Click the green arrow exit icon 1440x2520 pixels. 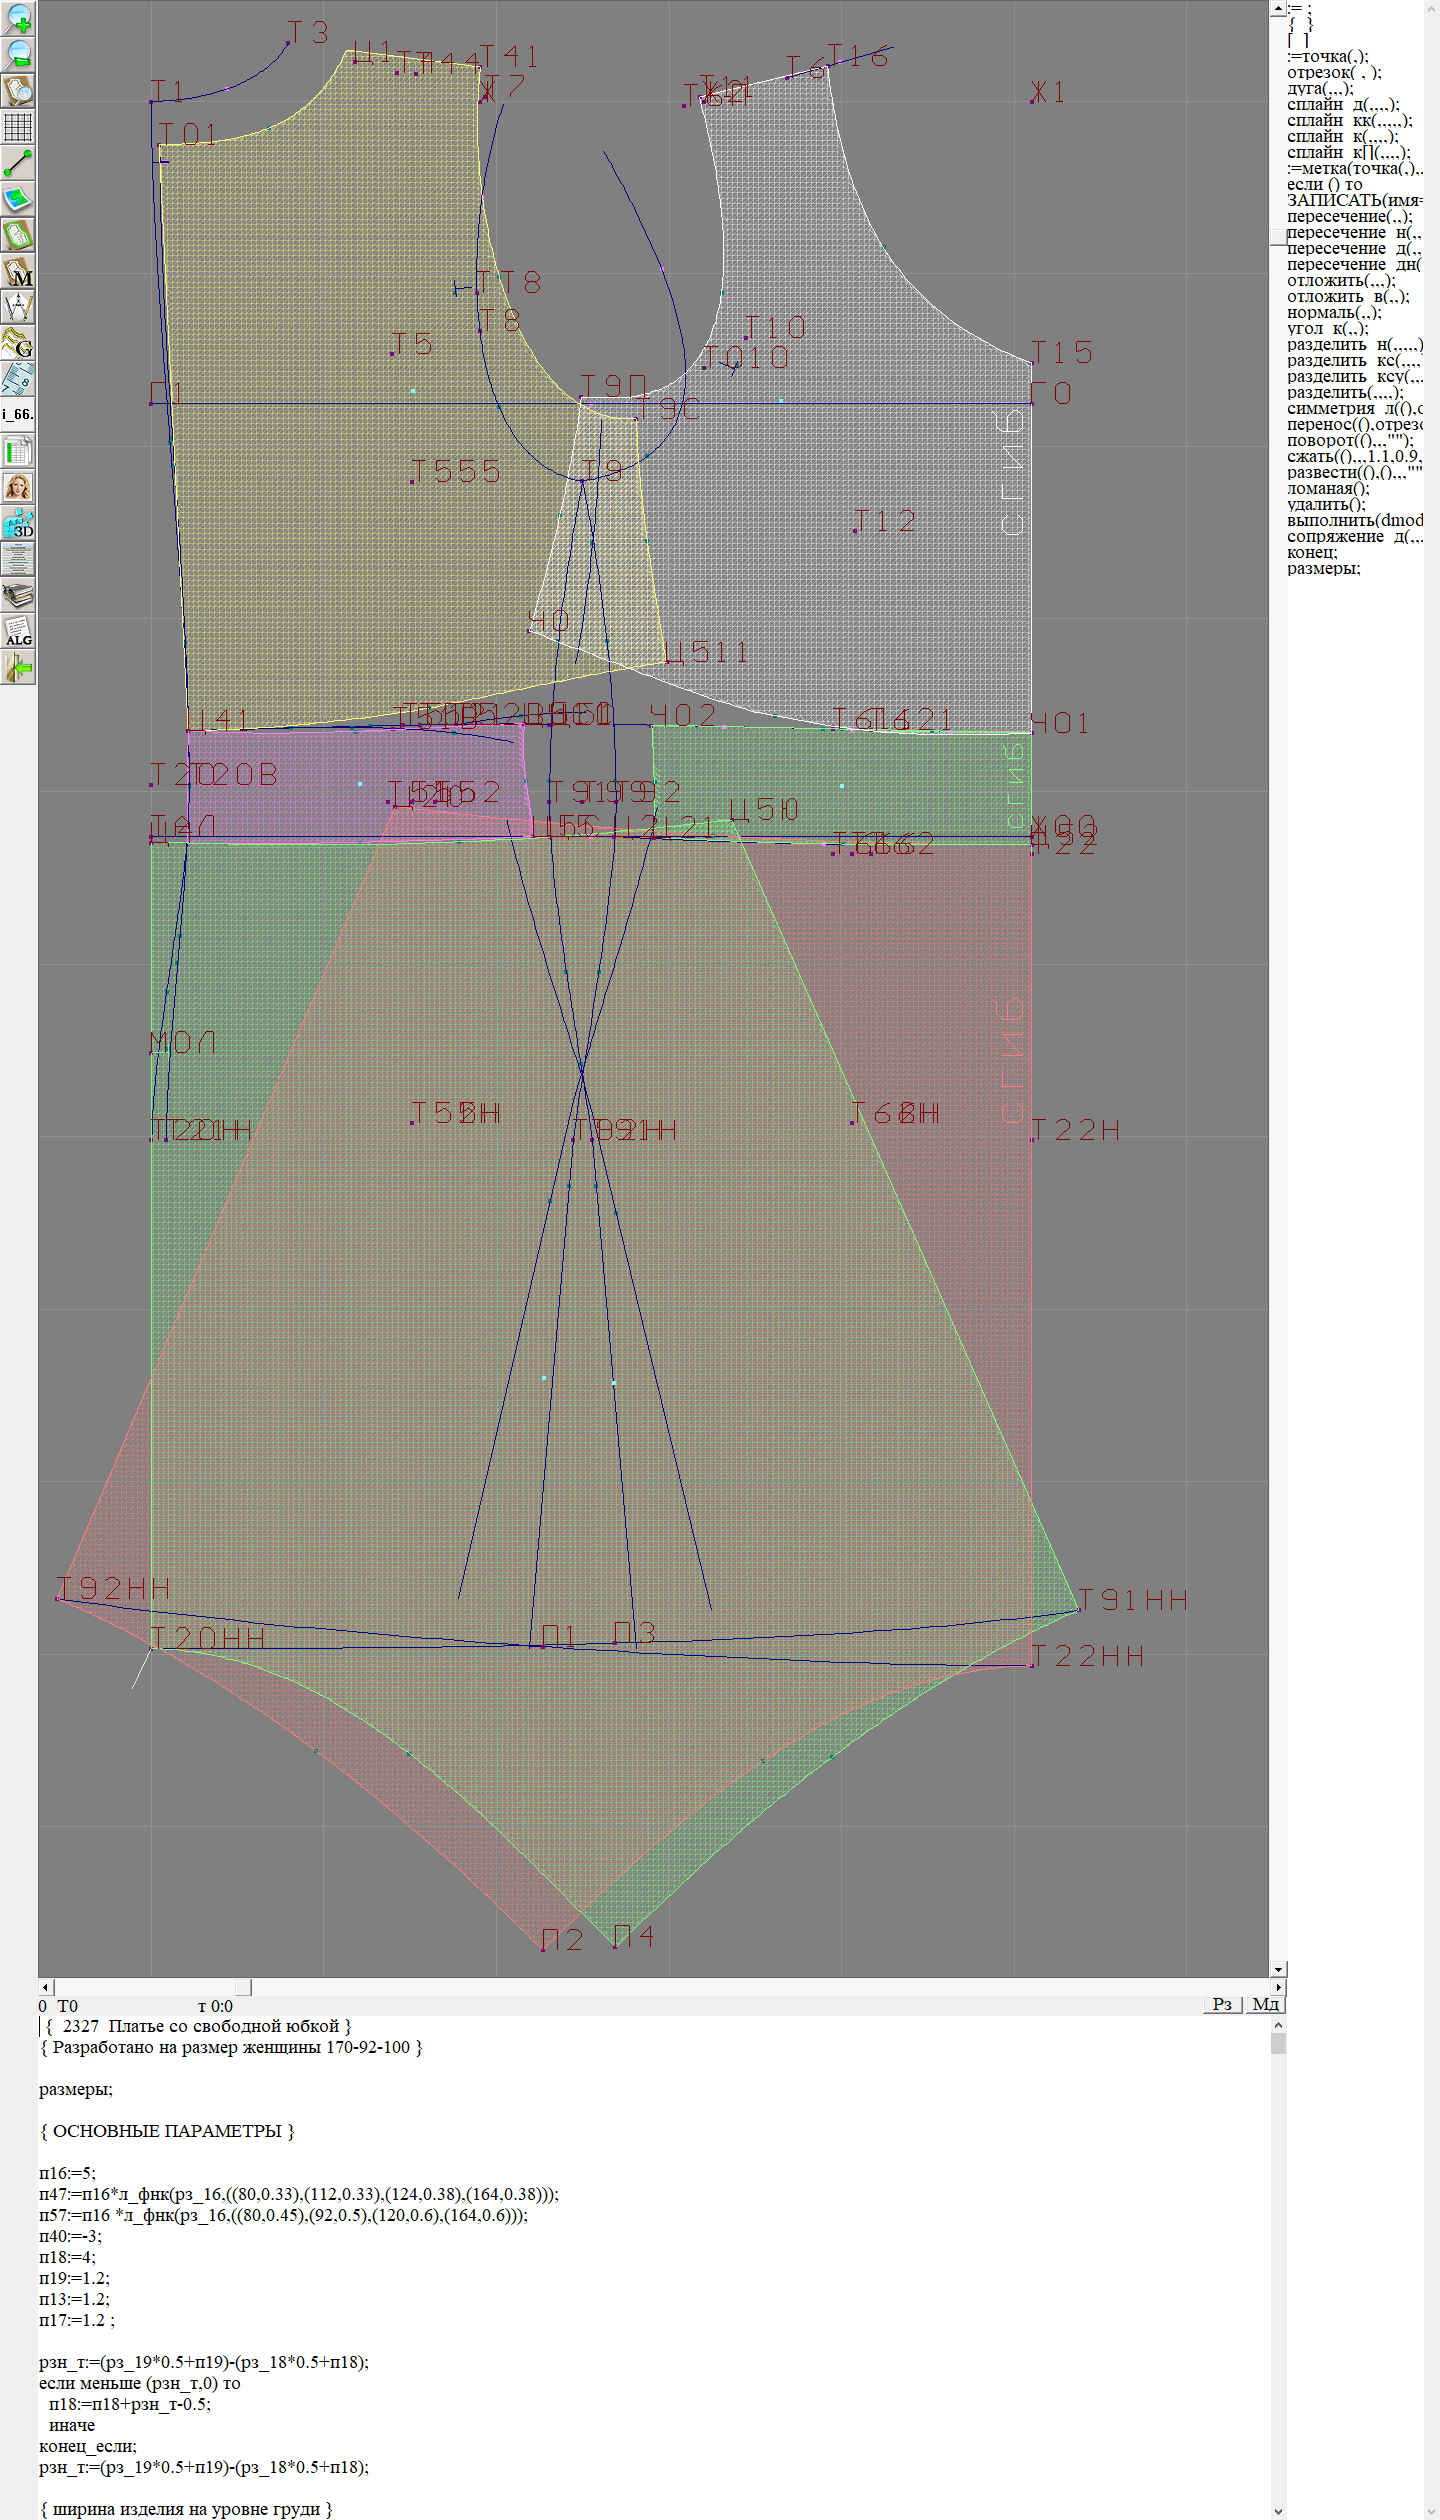18,667
